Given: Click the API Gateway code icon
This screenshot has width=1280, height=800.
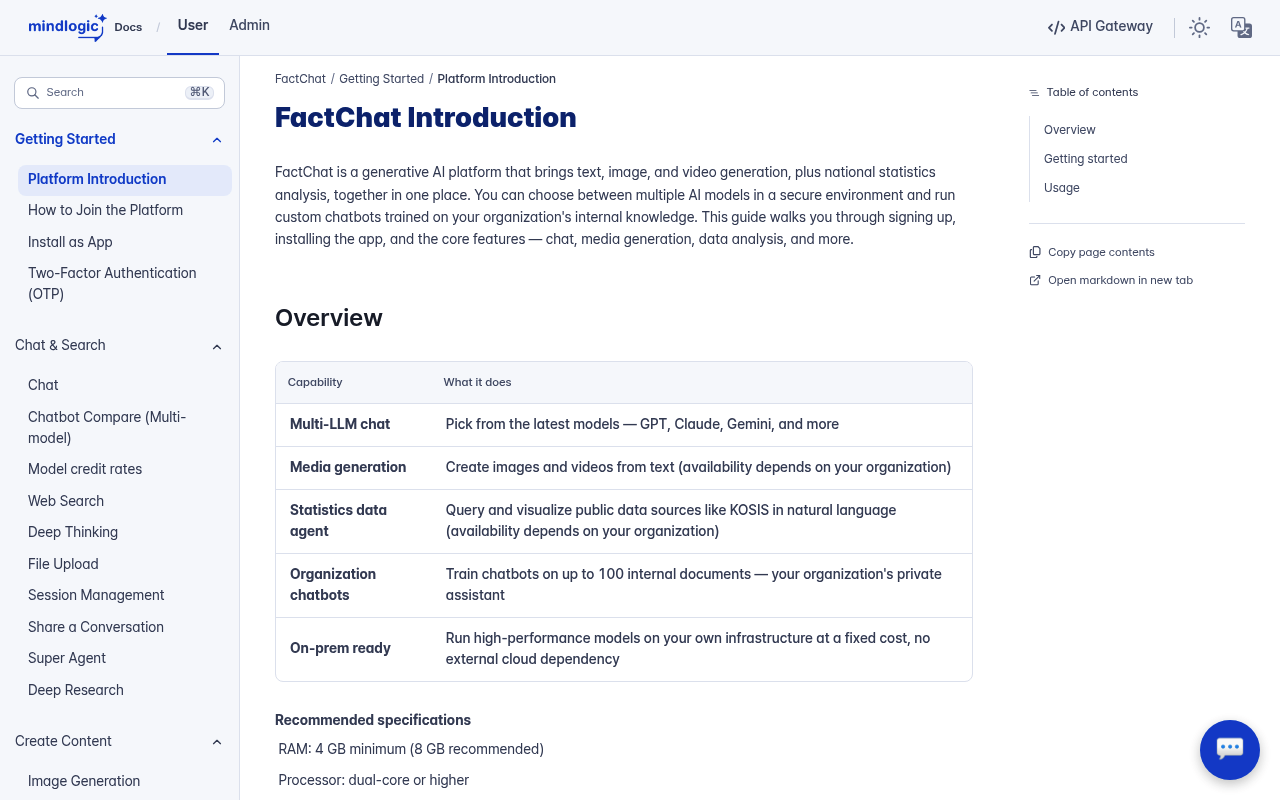Looking at the screenshot, I should pyautogui.click(x=1056, y=27).
